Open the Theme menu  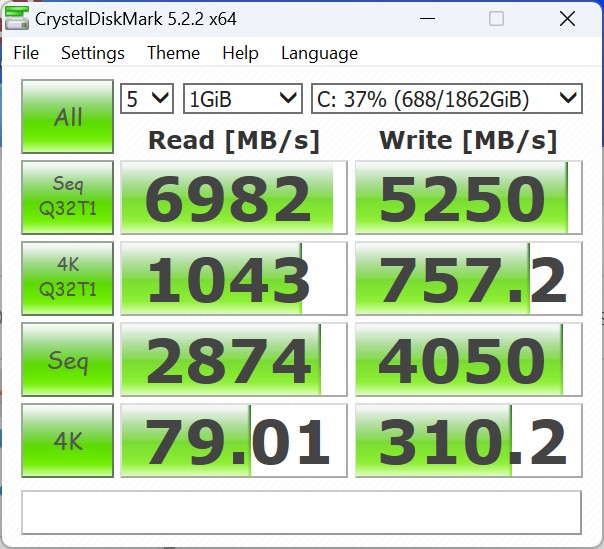click(x=173, y=53)
